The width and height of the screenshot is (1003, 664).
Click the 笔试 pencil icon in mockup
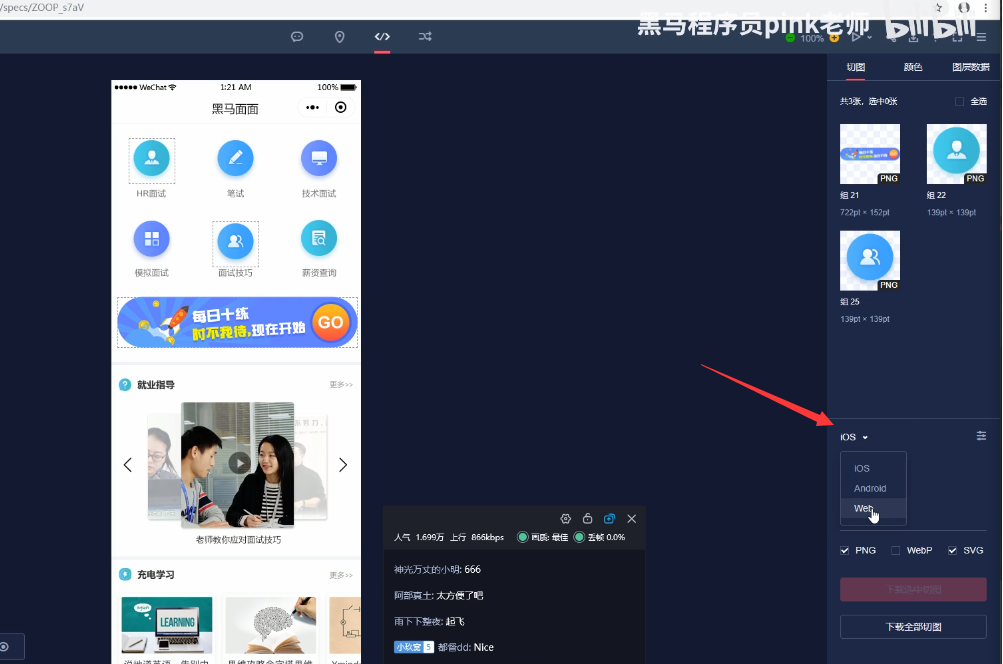tap(235, 158)
